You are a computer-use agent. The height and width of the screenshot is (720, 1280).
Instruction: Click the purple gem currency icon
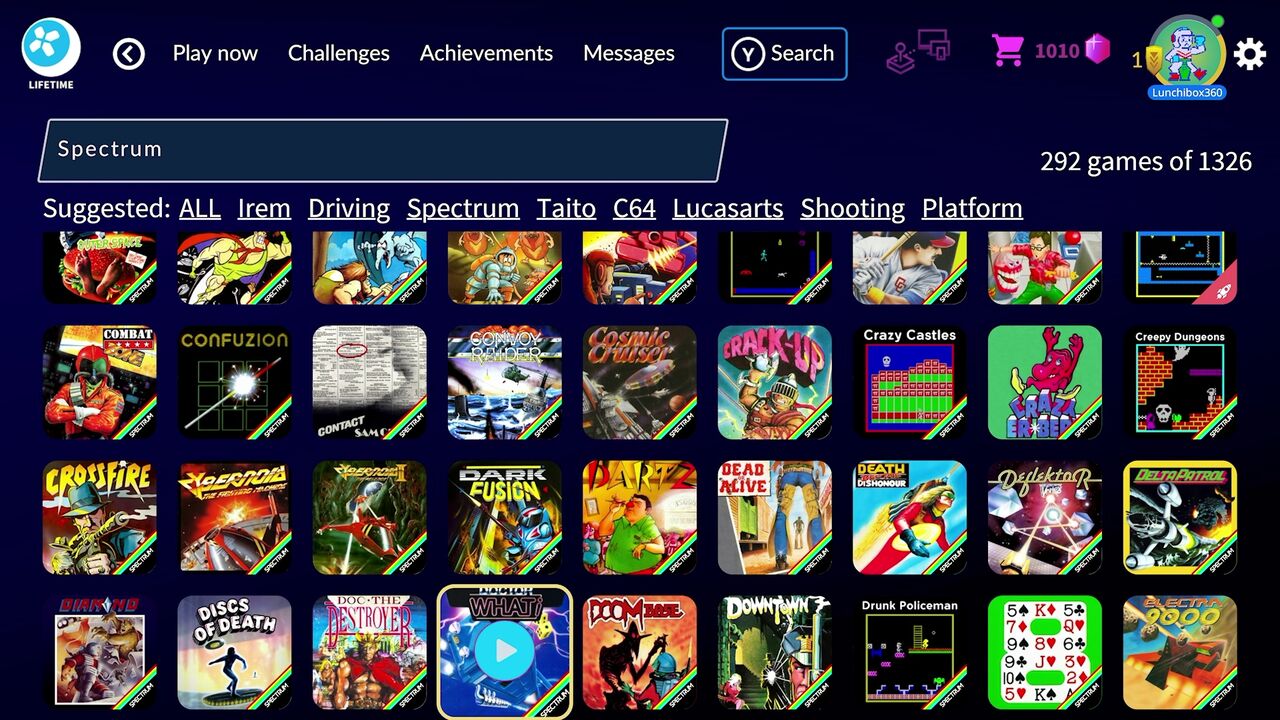coord(1098,49)
